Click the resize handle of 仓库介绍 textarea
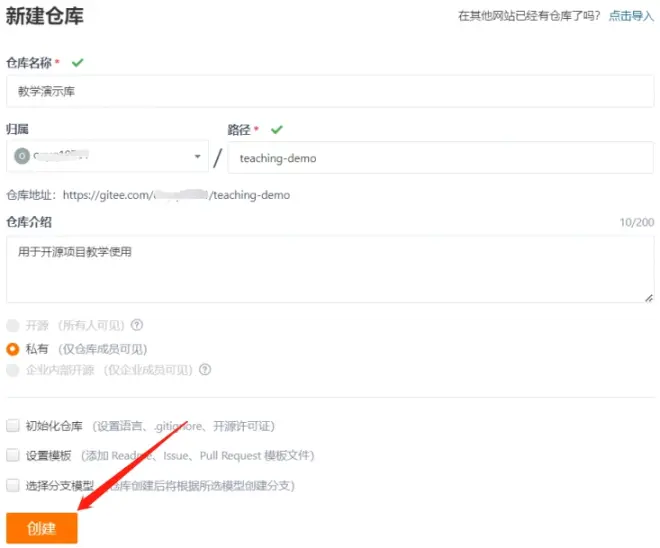660x548 pixels. 648,297
